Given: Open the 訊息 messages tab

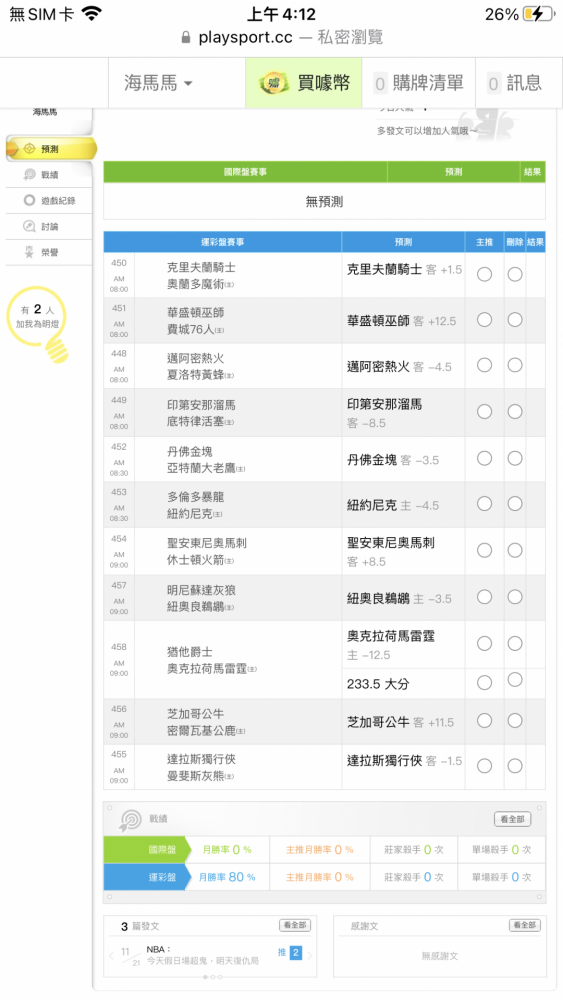Looking at the screenshot, I should pos(515,83).
